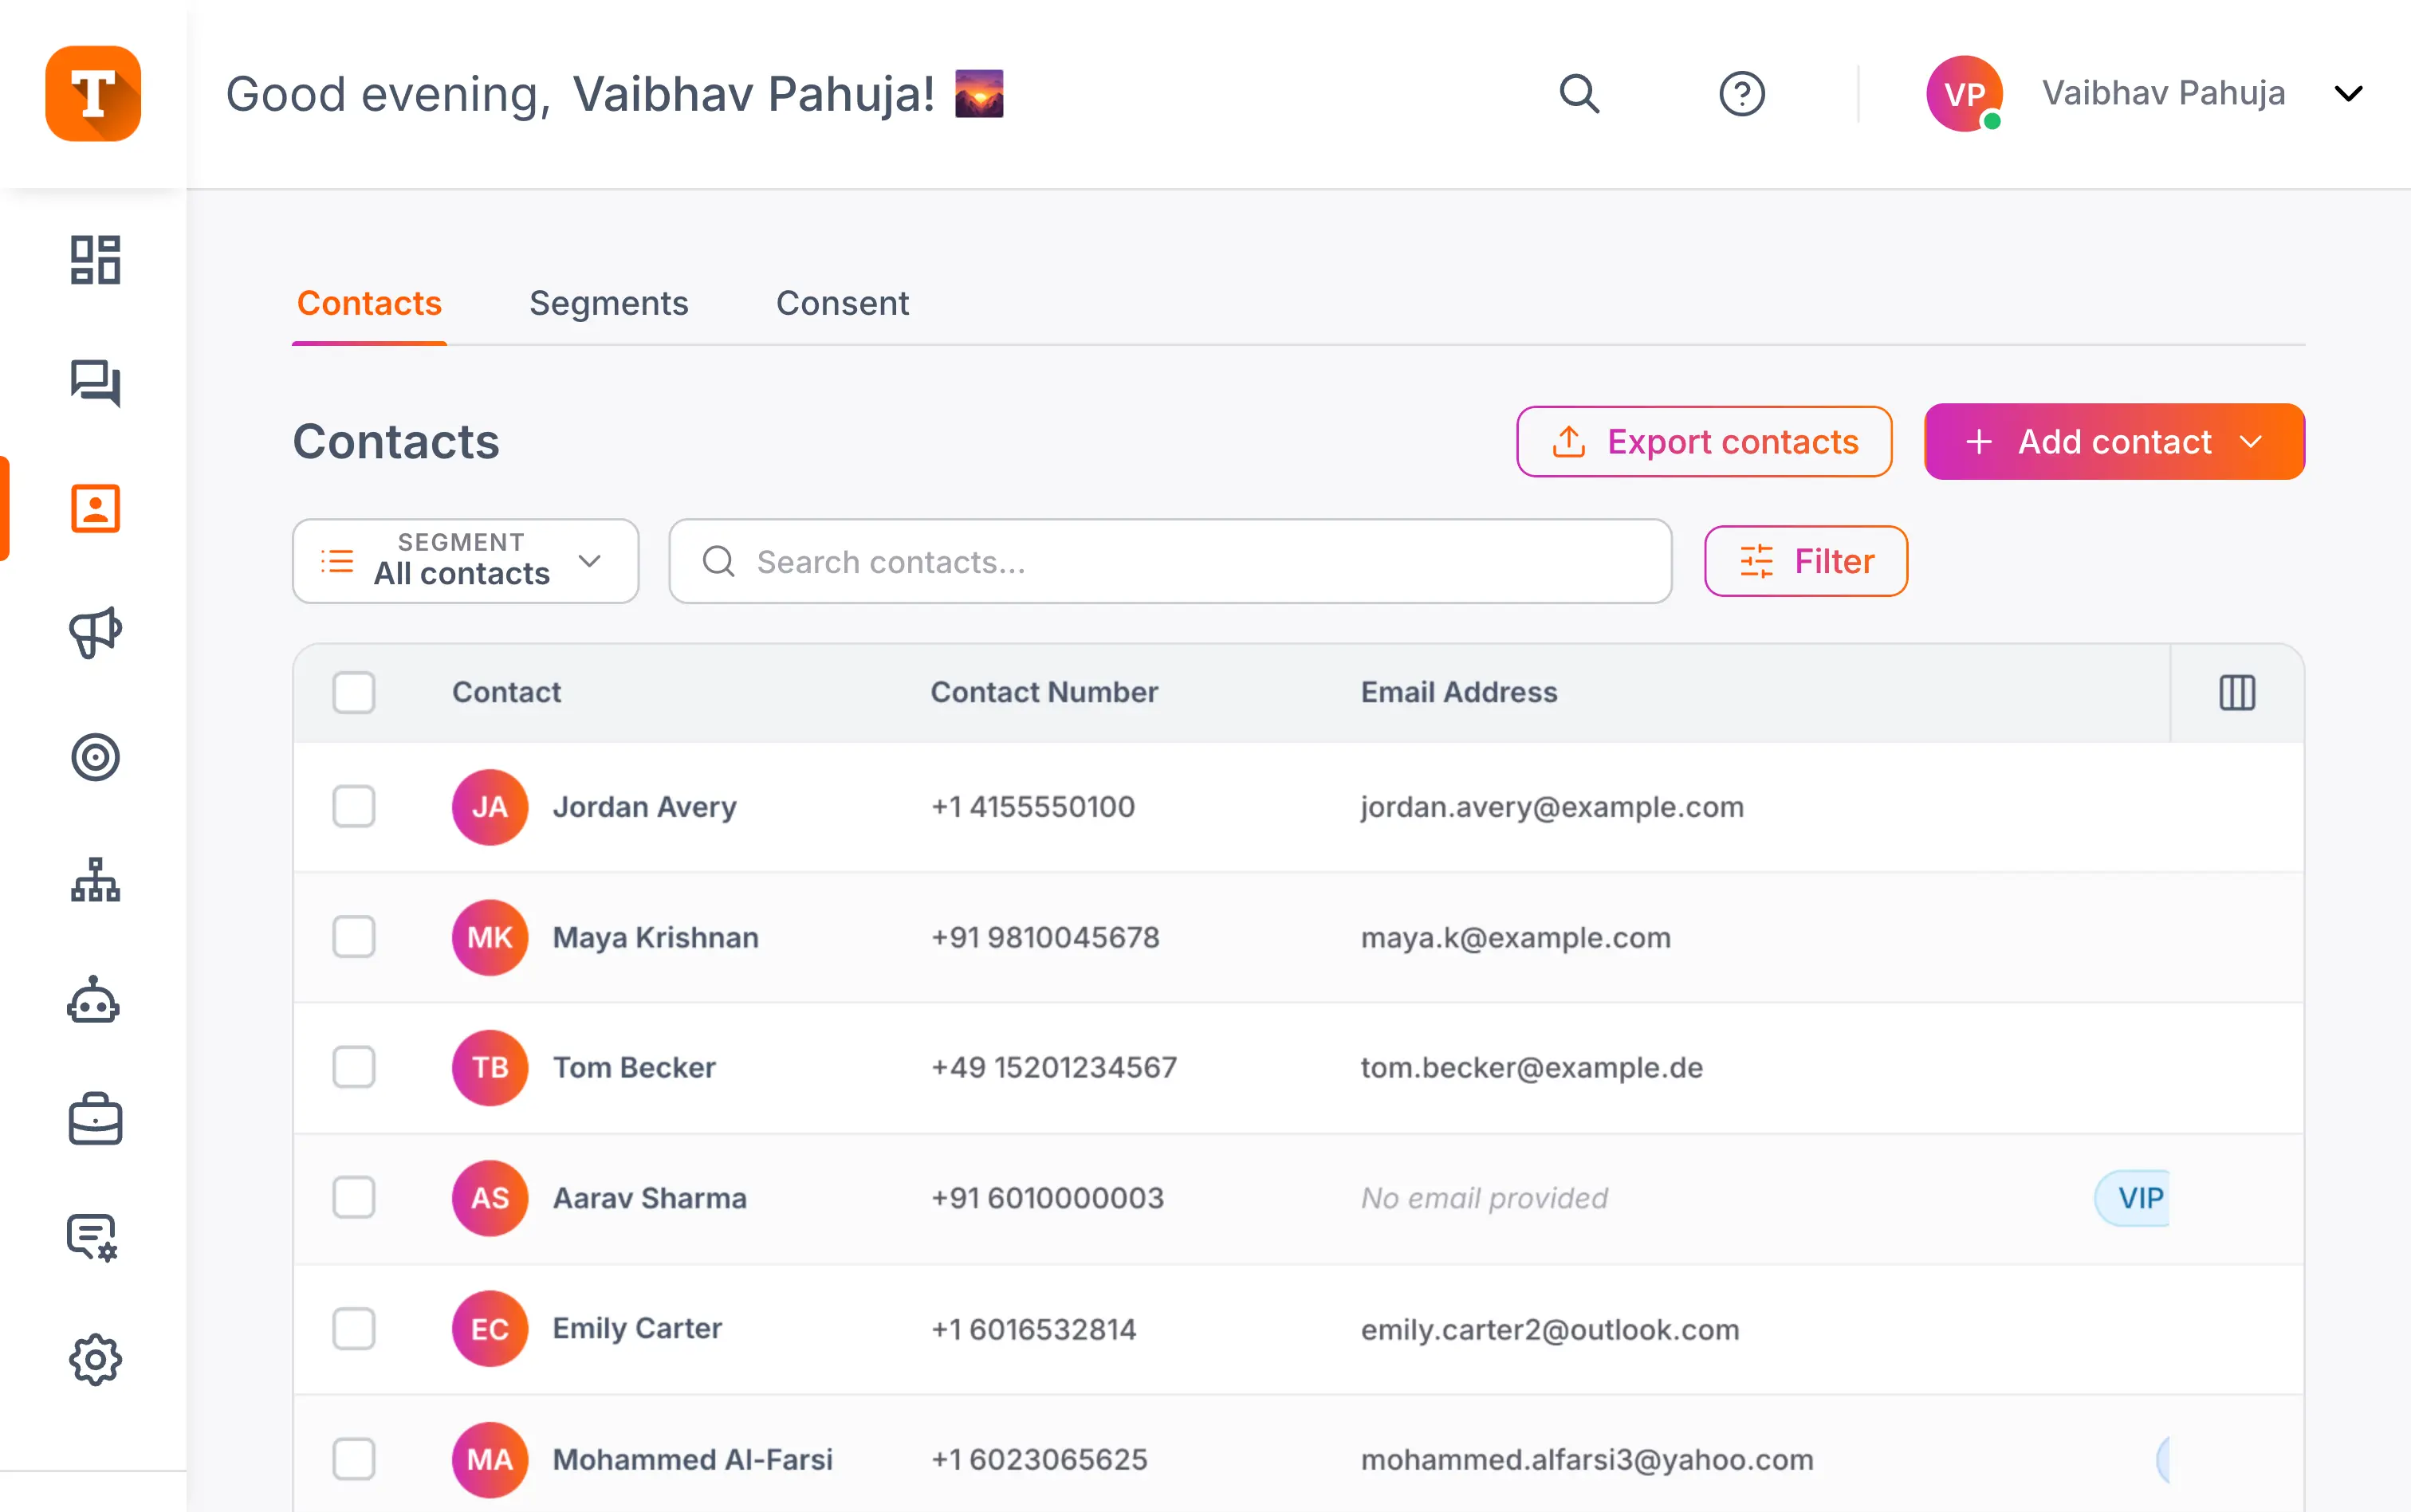Click phone number +91 9810045678
The width and height of the screenshot is (2411, 1512).
click(1045, 937)
